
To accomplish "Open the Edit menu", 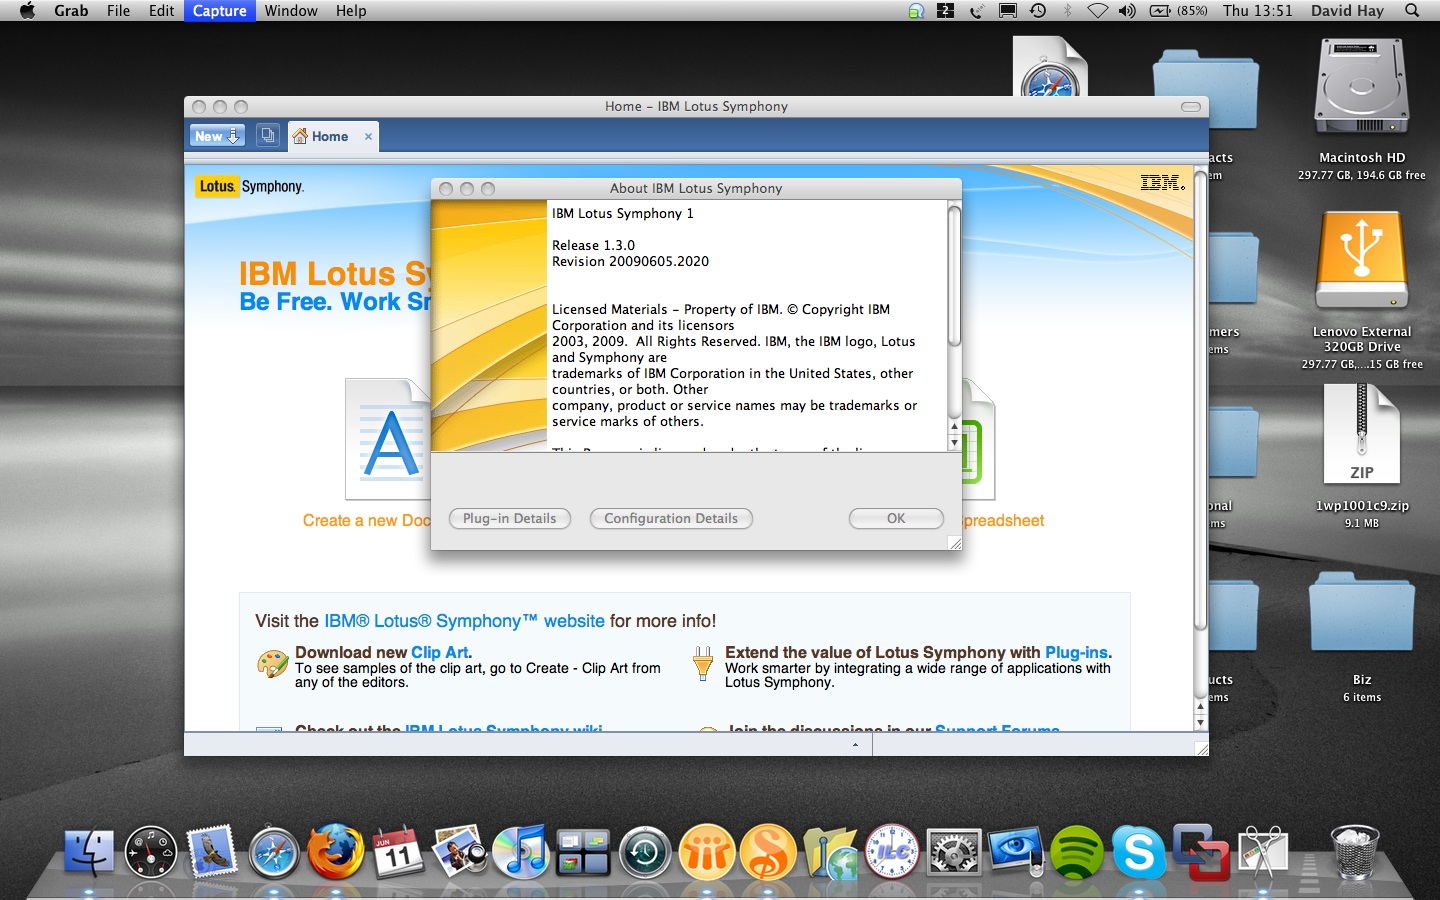I will coord(161,11).
